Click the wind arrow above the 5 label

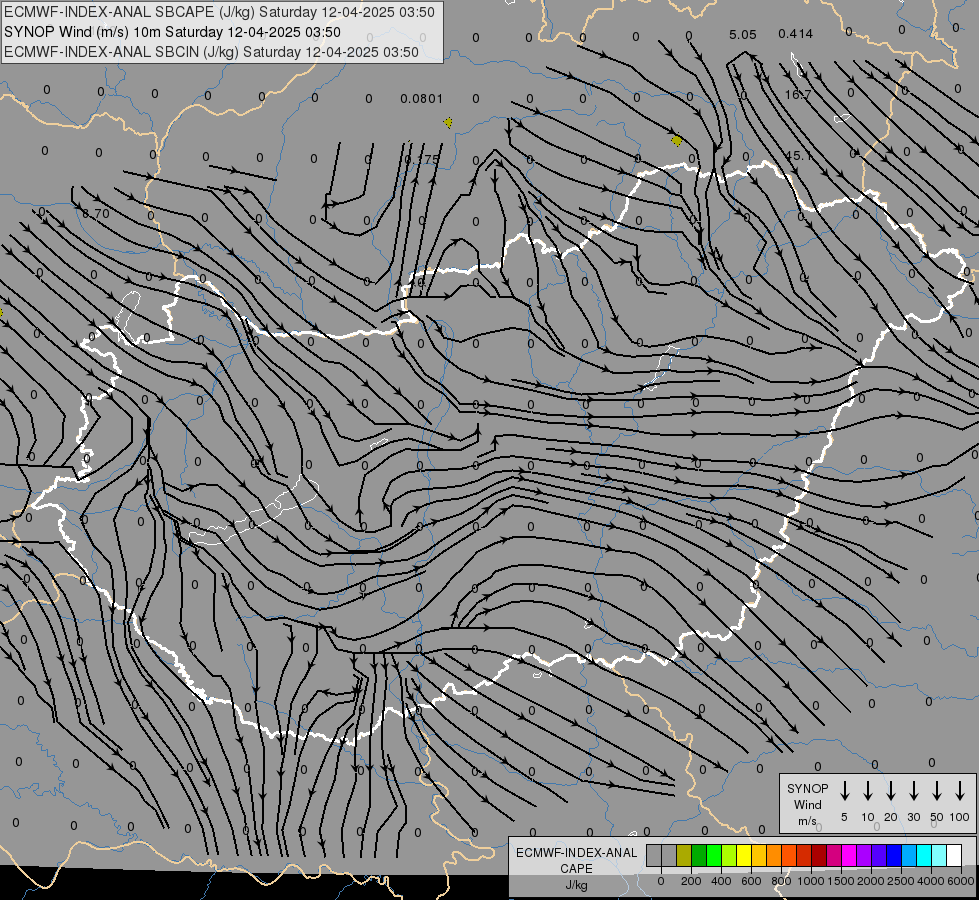(844, 791)
